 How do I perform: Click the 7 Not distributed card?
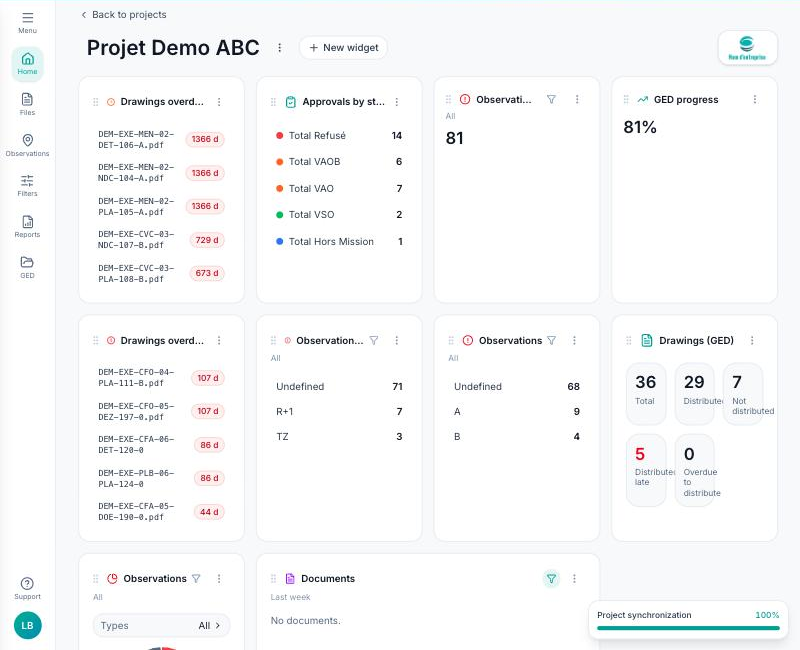coord(743,394)
